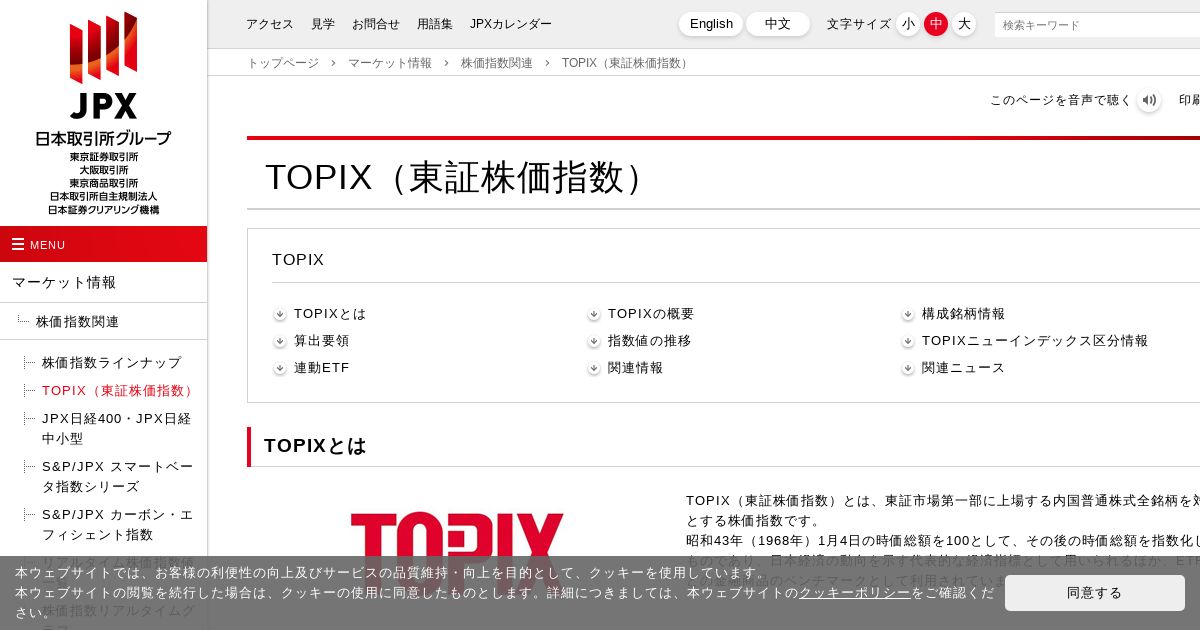Open 株価指数ラインナップ in sidebar

112,363
